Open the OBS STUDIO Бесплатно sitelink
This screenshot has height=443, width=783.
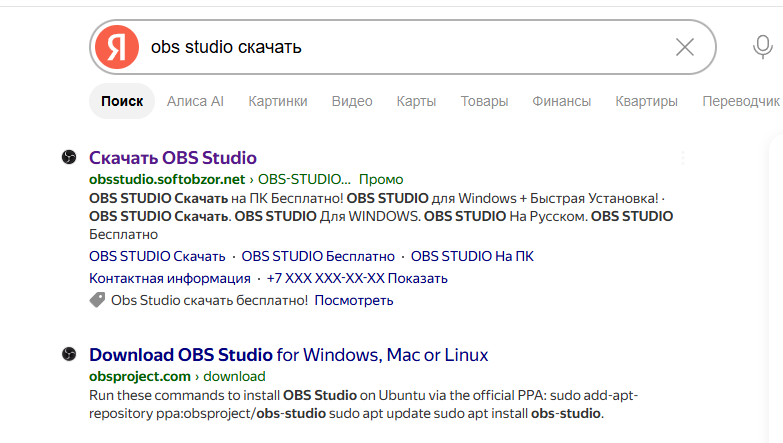[318, 256]
